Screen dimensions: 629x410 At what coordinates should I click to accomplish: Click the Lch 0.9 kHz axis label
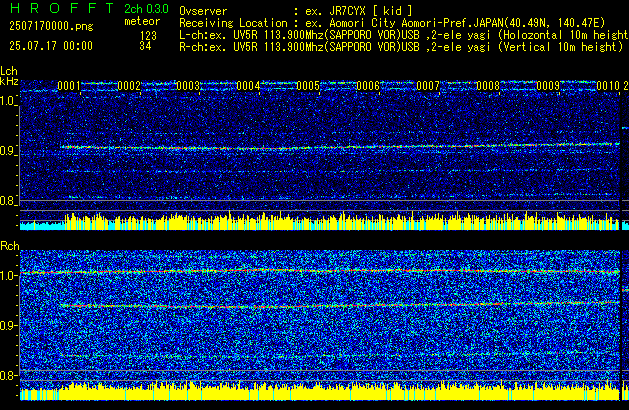click(x=8, y=151)
